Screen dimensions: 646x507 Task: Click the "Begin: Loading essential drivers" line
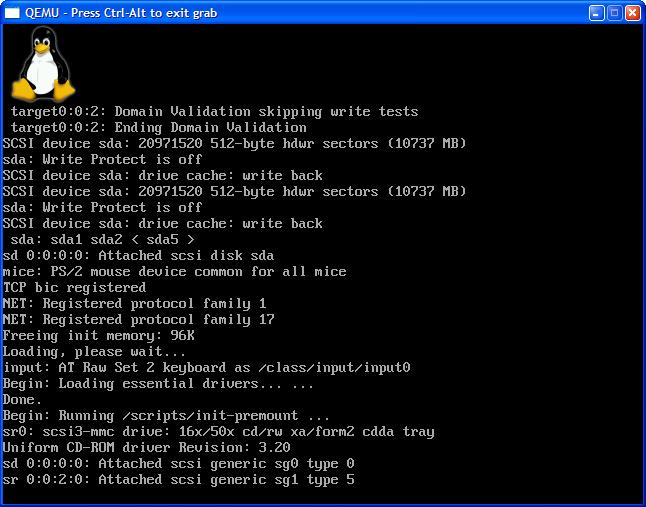[x=158, y=383]
